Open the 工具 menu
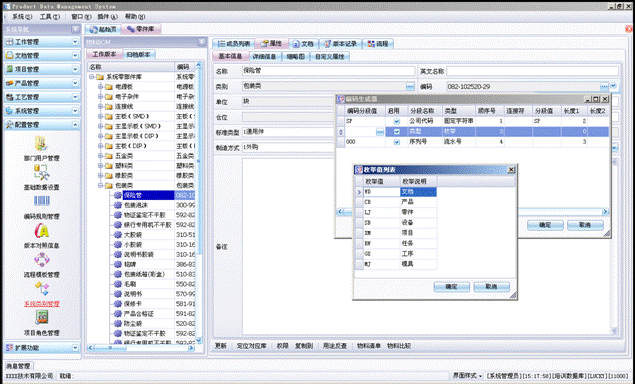The width and height of the screenshot is (635, 384). pyautogui.click(x=49, y=17)
